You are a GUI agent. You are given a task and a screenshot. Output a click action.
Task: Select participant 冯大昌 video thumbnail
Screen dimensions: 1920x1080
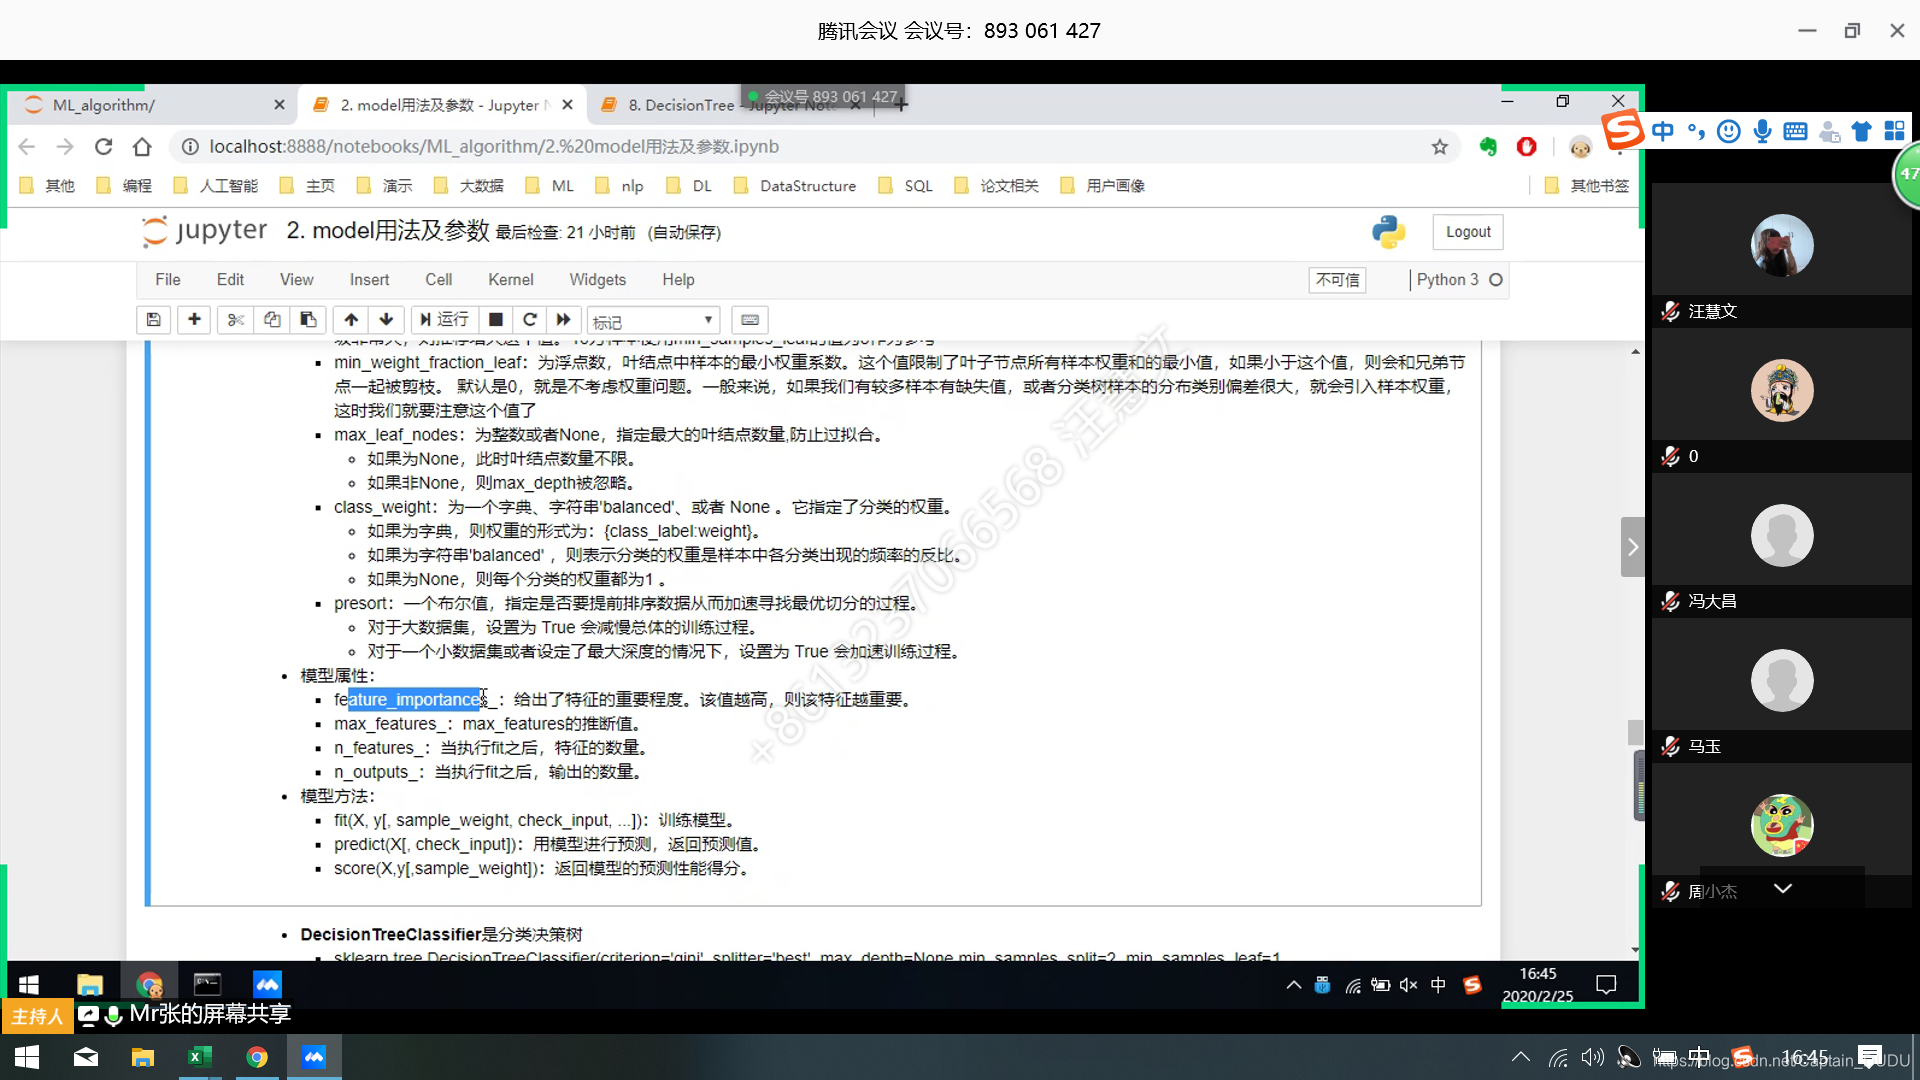1782,535
